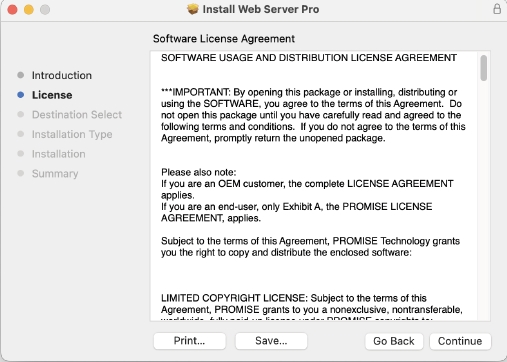
Task: Click the bullet beside Installation Type
Action: click(x=21, y=134)
